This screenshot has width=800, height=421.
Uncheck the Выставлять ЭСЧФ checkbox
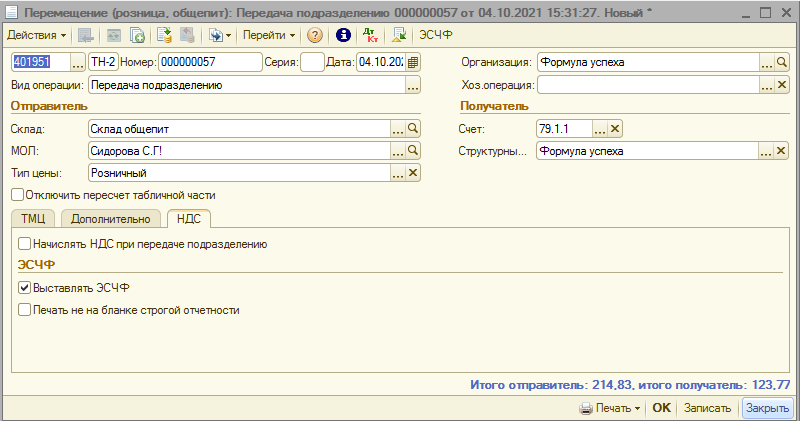(x=25, y=288)
